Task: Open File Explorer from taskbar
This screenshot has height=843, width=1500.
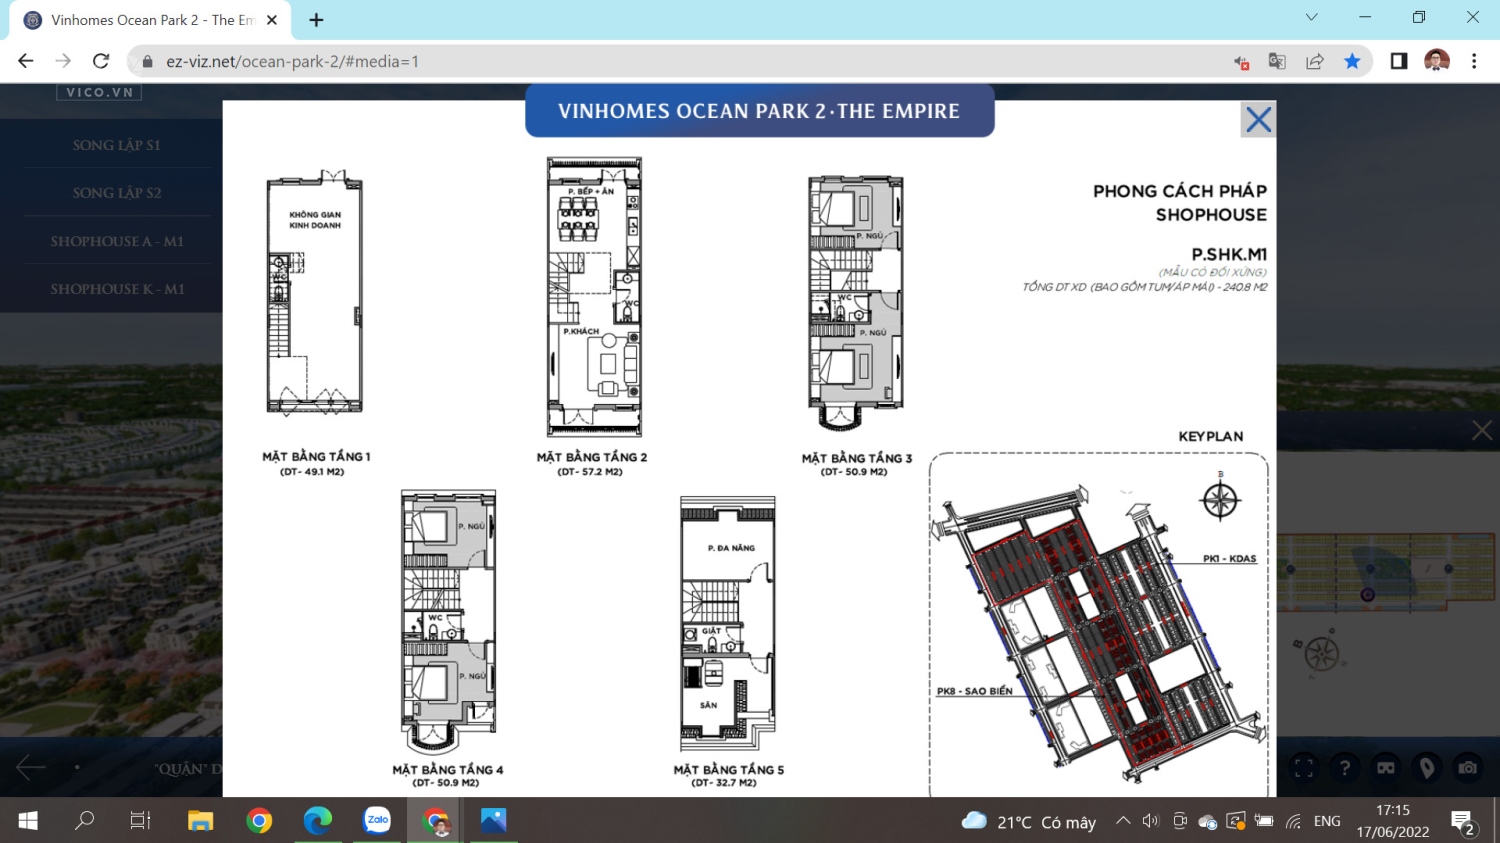Action: pos(201,821)
